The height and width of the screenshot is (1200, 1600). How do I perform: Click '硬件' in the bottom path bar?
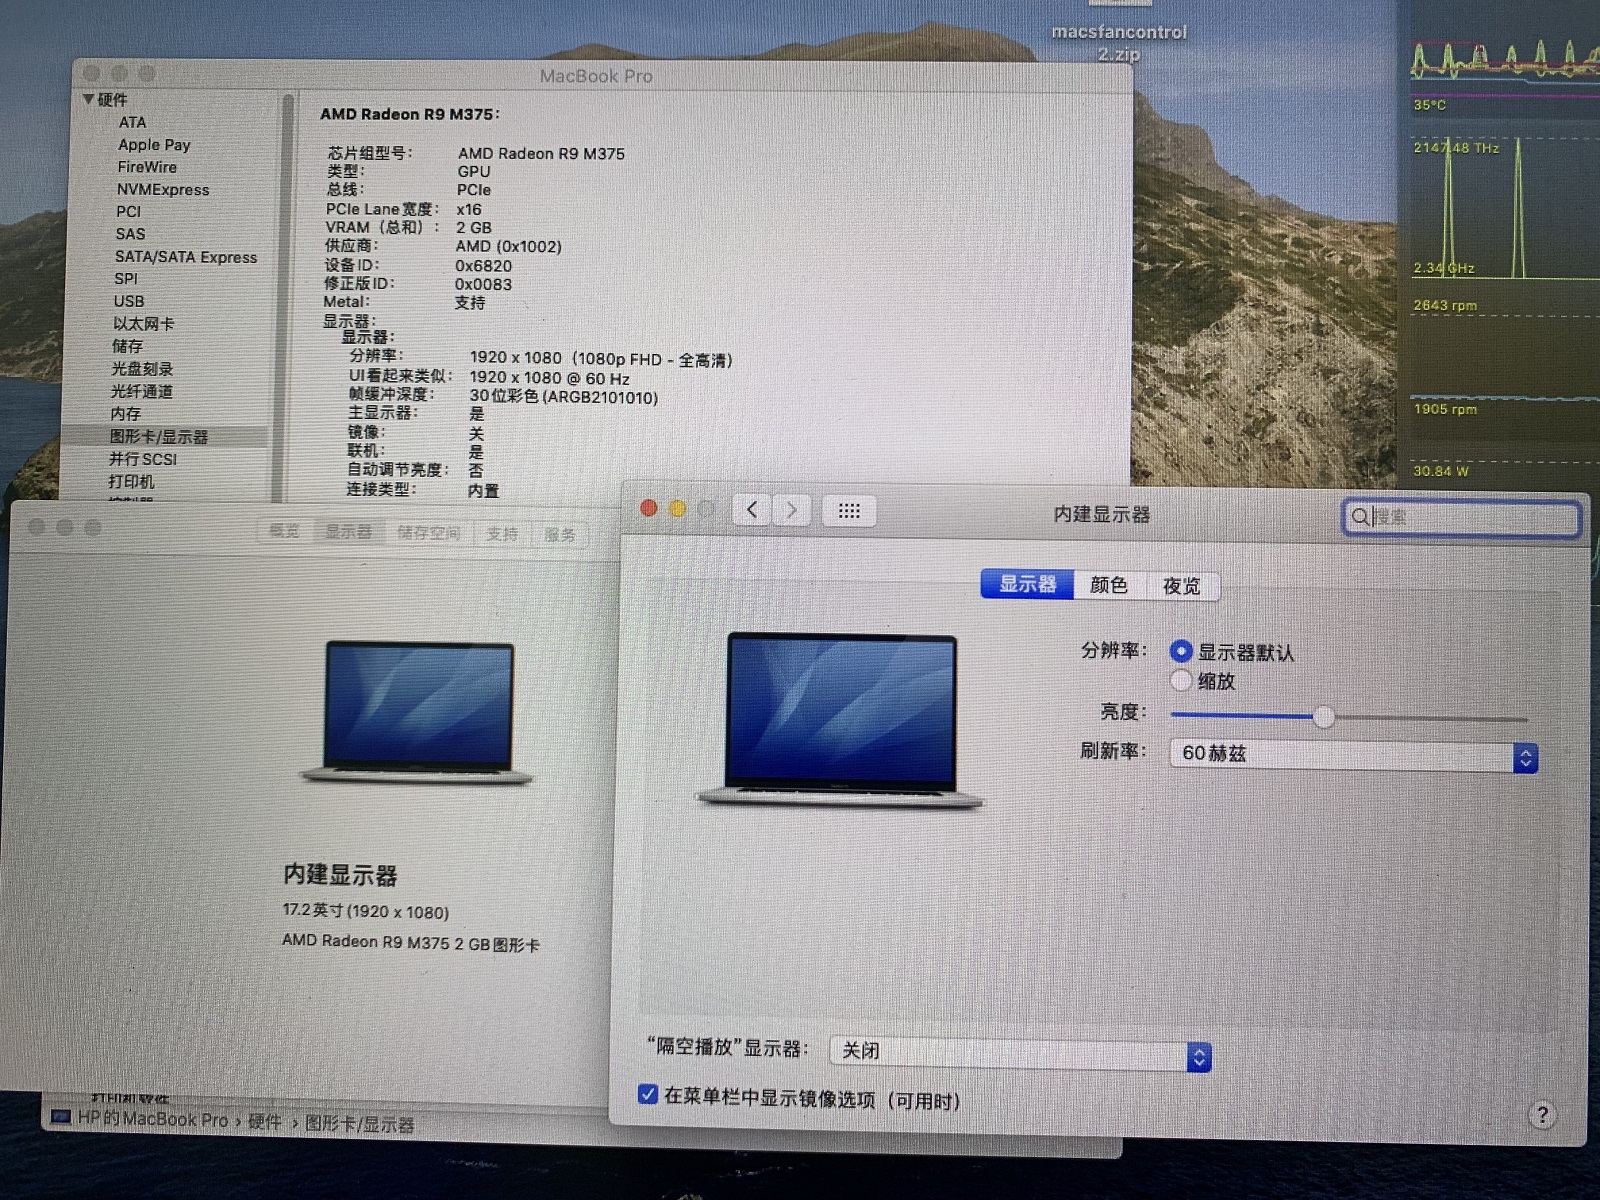point(264,1122)
